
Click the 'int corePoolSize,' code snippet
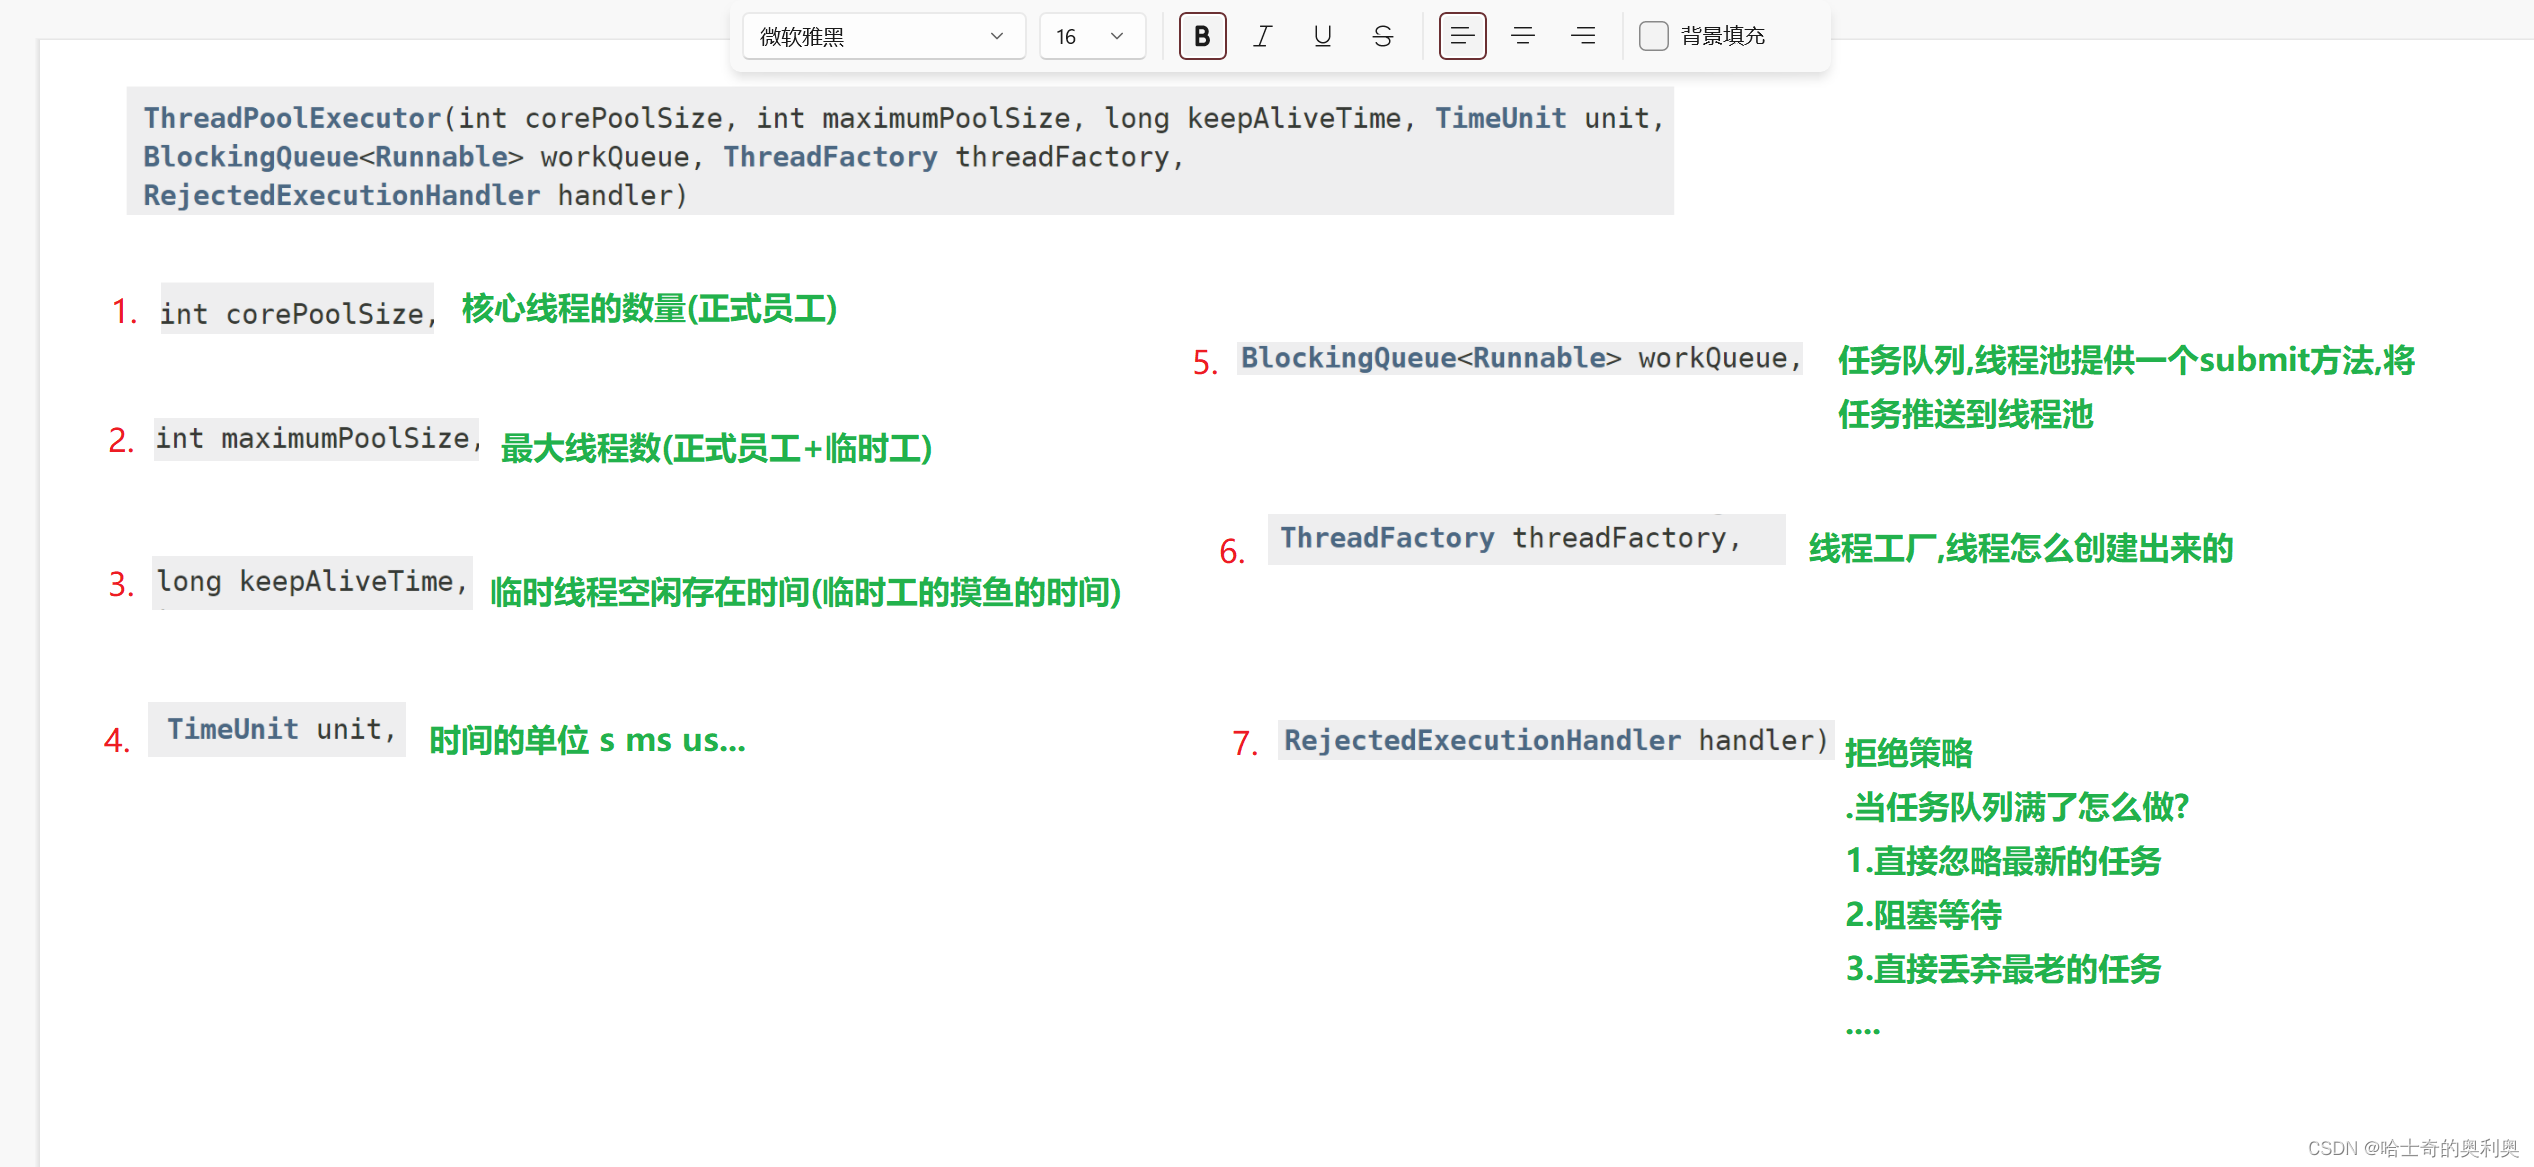[x=297, y=312]
